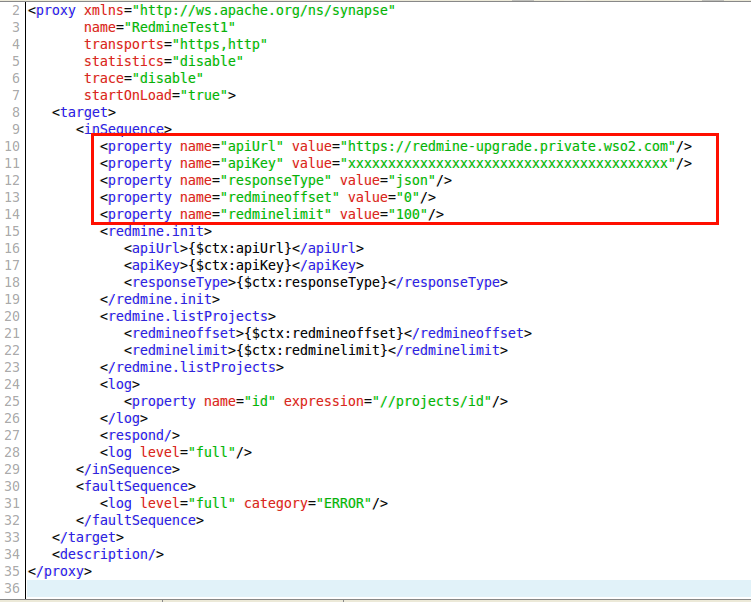This screenshot has width=751, height=602.
Task: Click the log level="full" tag on line 28
Action: point(176,452)
